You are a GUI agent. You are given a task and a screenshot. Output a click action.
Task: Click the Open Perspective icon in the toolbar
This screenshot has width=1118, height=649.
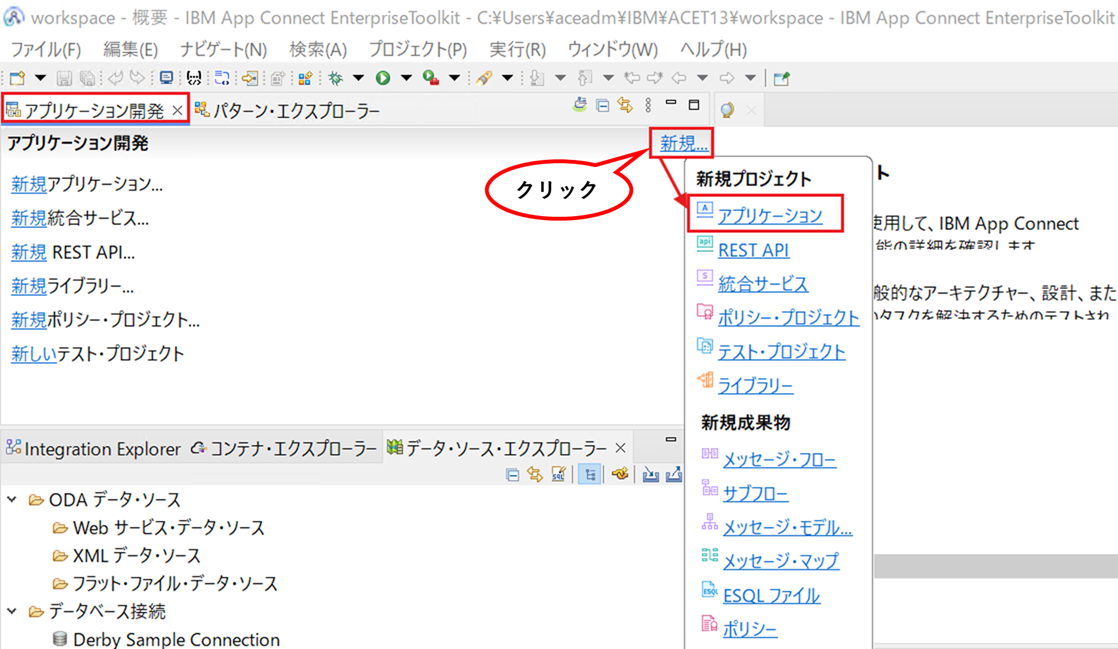(781, 78)
